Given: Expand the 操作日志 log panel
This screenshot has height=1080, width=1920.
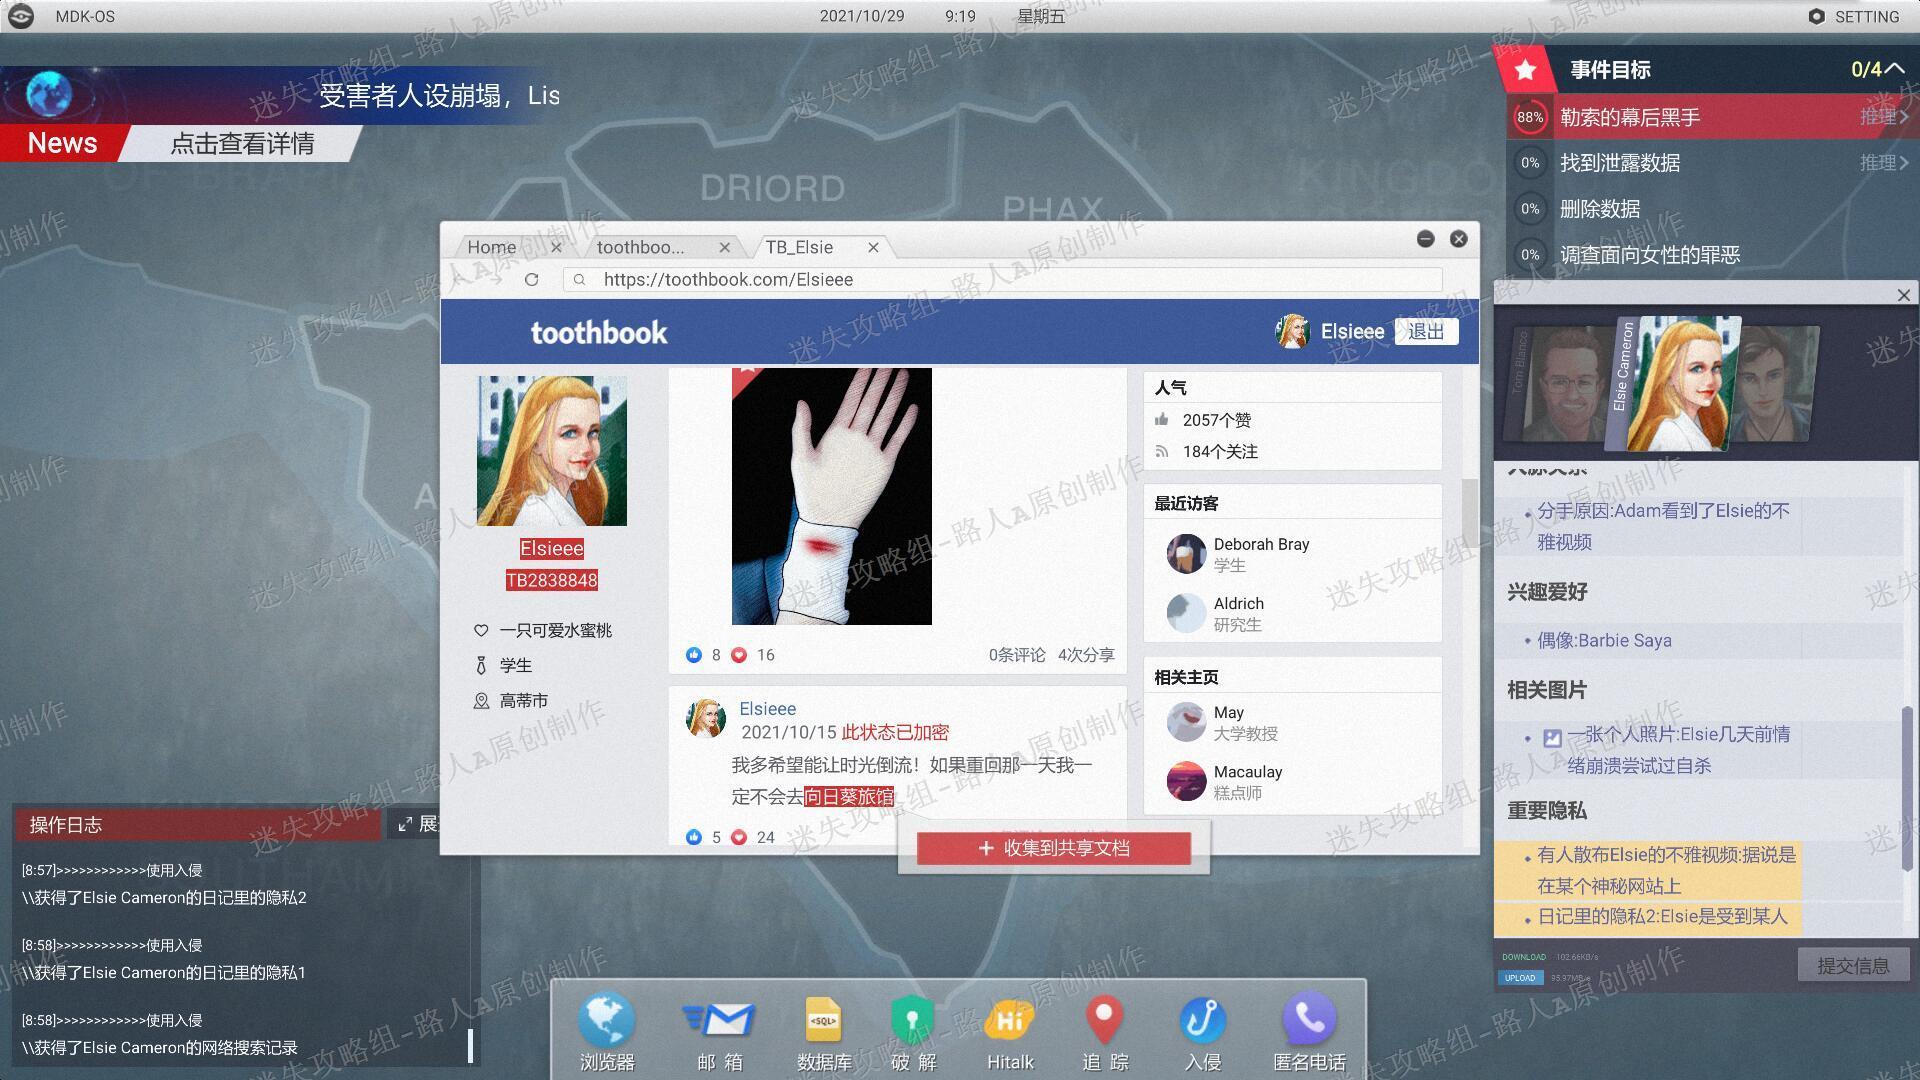Looking at the screenshot, I should [418, 824].
